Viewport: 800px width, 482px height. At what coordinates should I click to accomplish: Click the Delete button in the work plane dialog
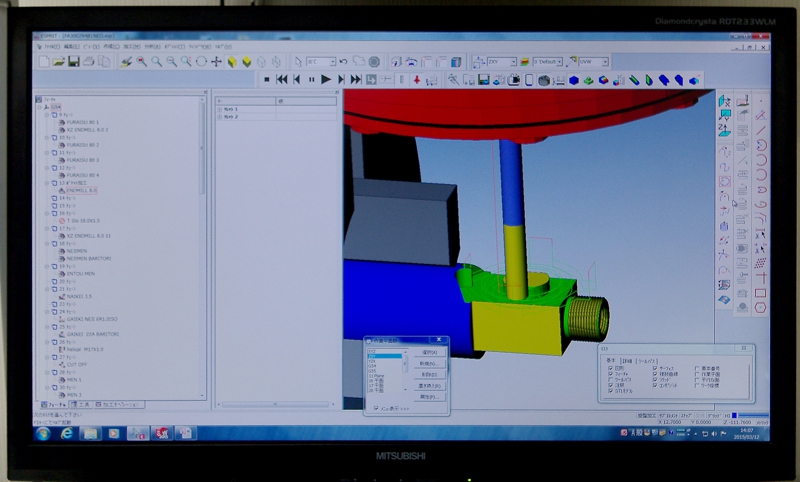pos(429,375)
